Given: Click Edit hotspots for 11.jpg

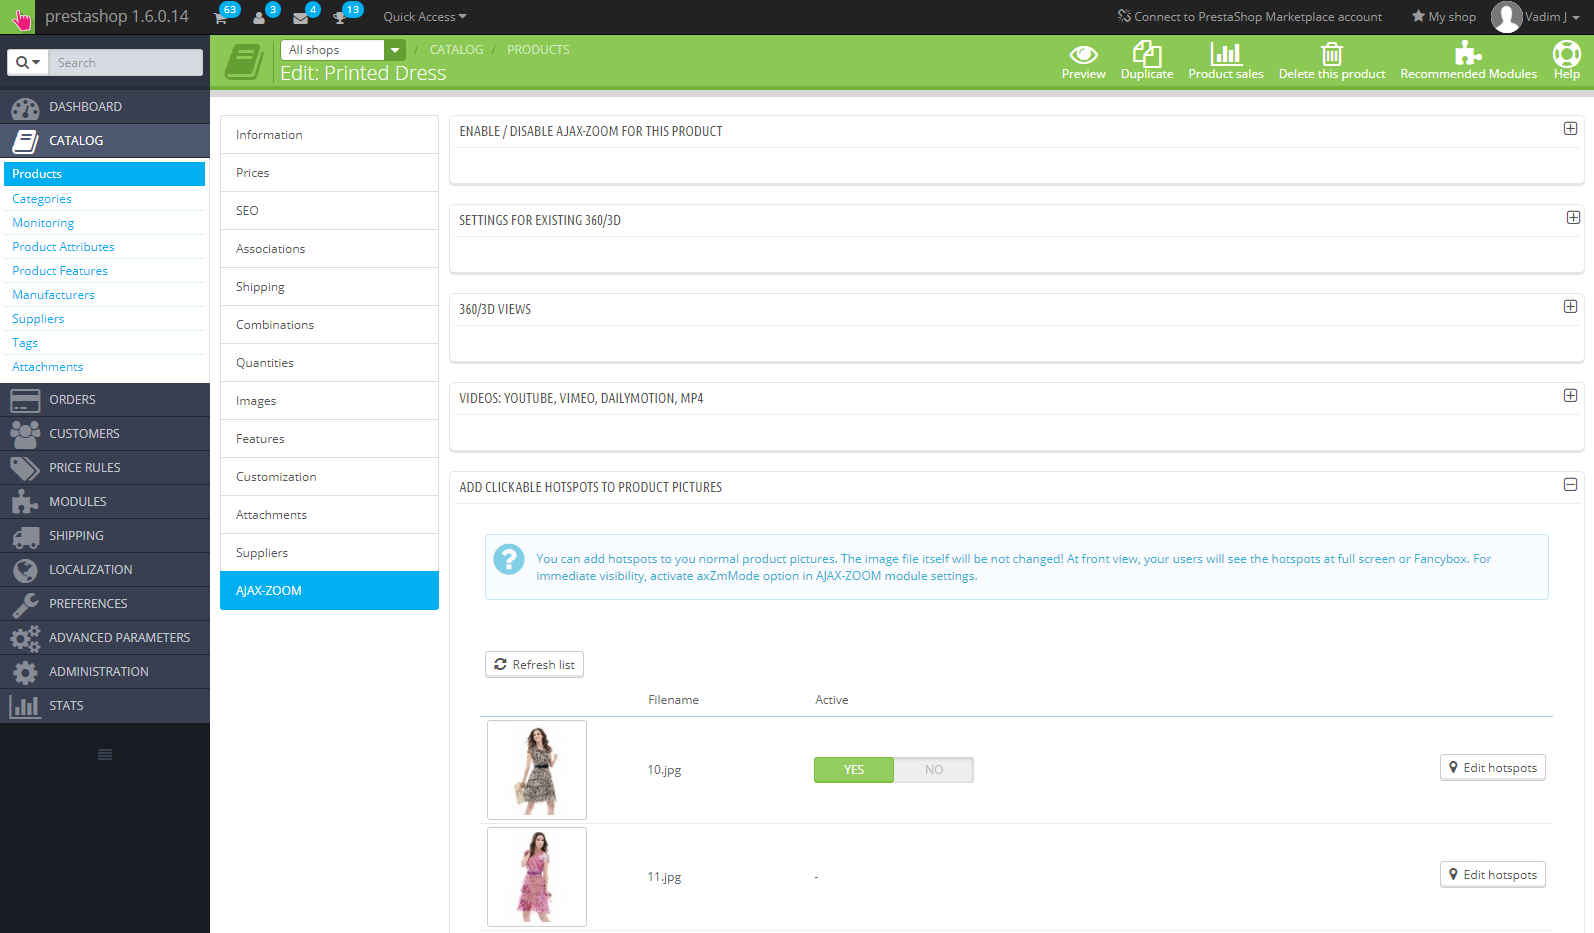Looking at the screenshot, I should [x=1492, y=875].
